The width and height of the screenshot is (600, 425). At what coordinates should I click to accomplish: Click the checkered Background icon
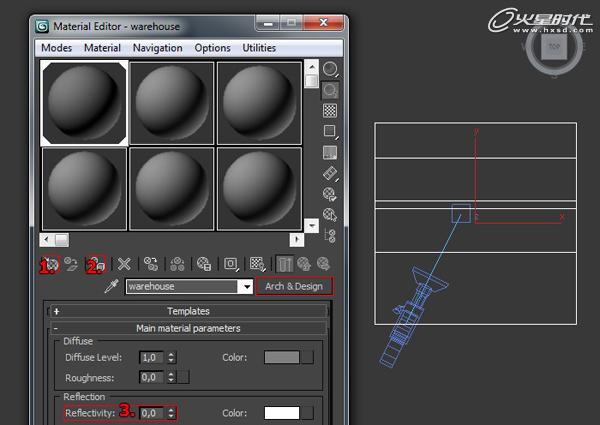330,110
